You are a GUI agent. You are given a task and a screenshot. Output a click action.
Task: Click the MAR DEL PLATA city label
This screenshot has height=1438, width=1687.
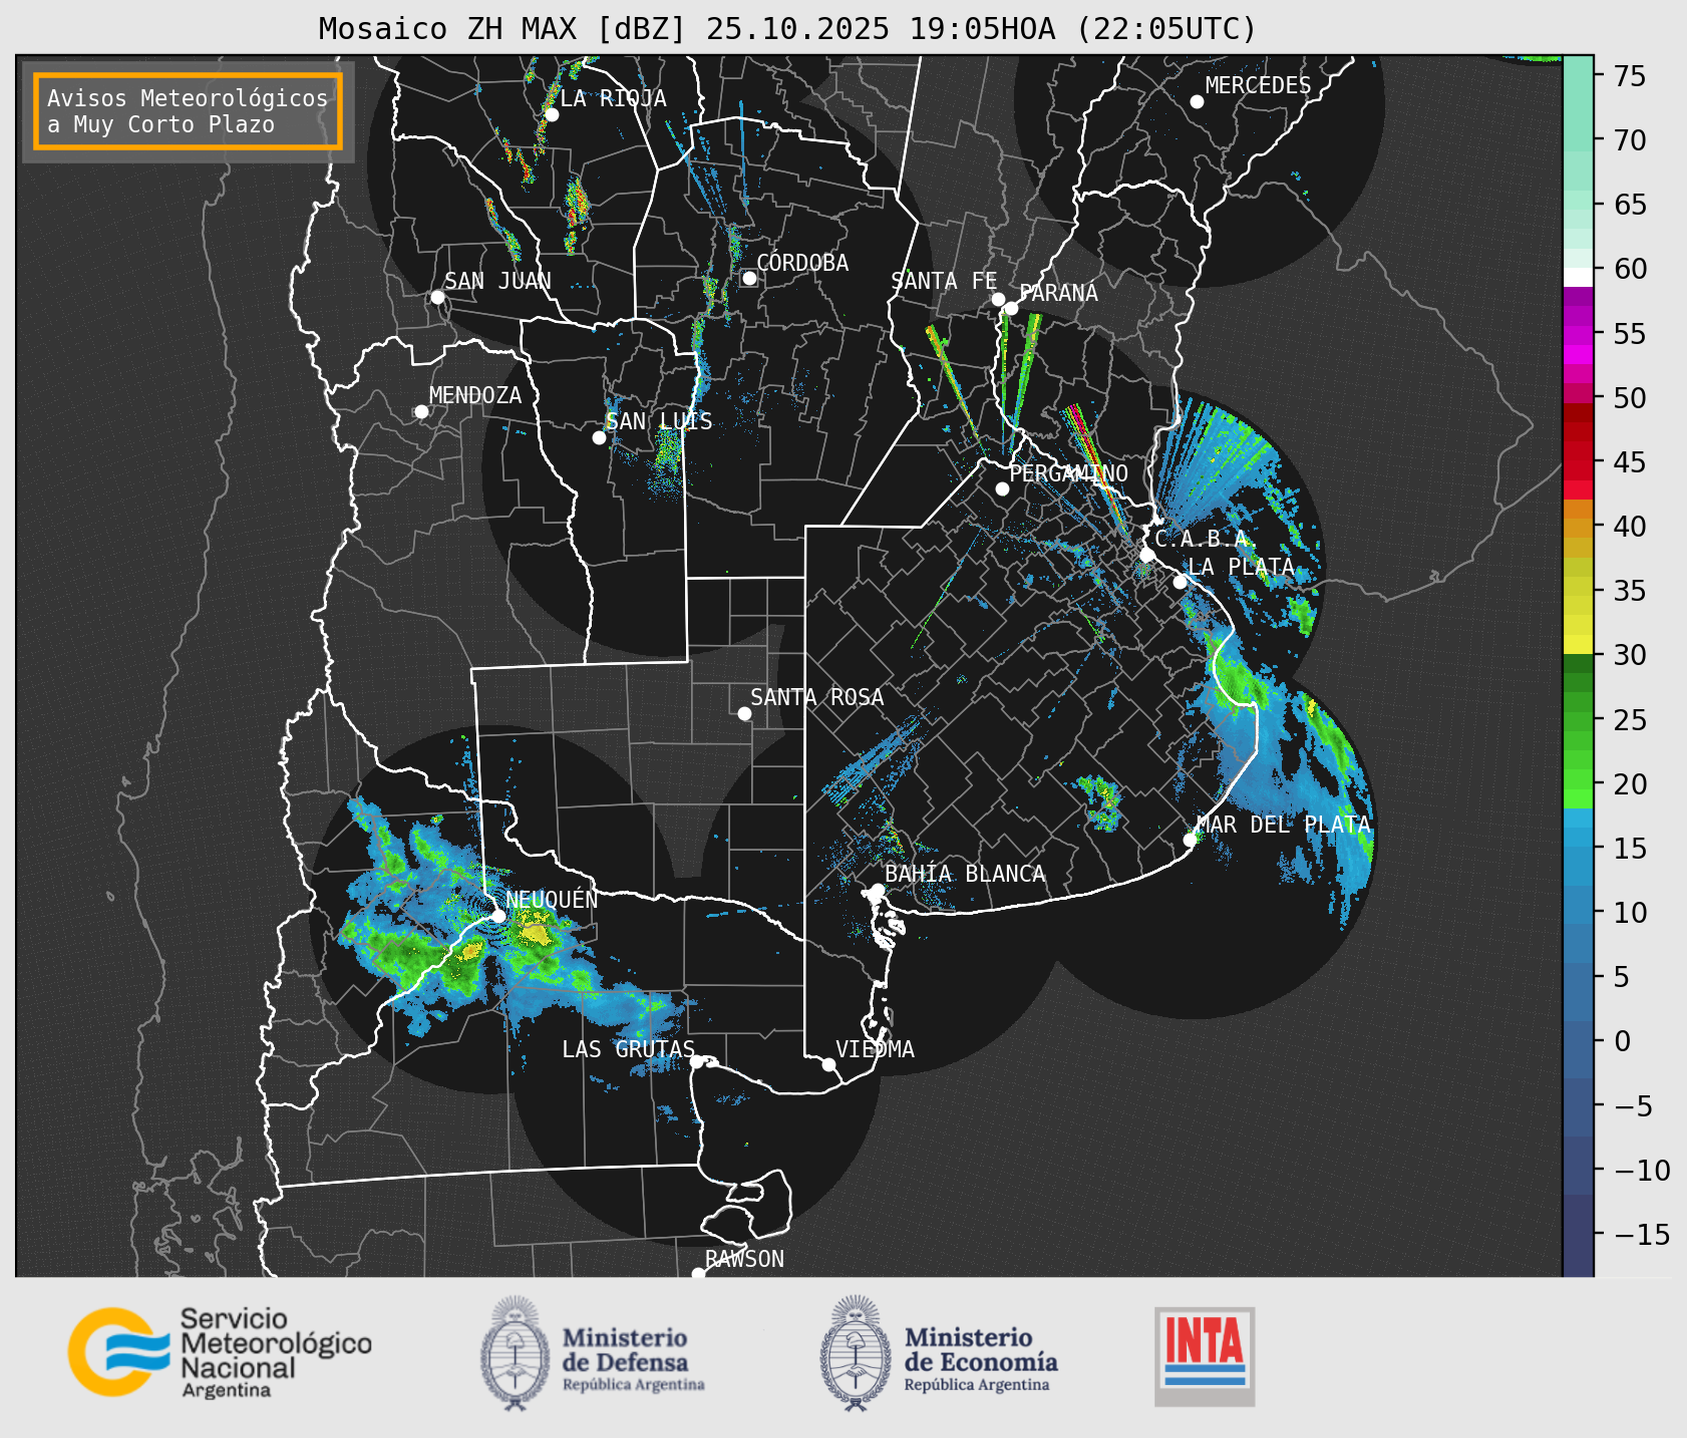coord(1284,824)
